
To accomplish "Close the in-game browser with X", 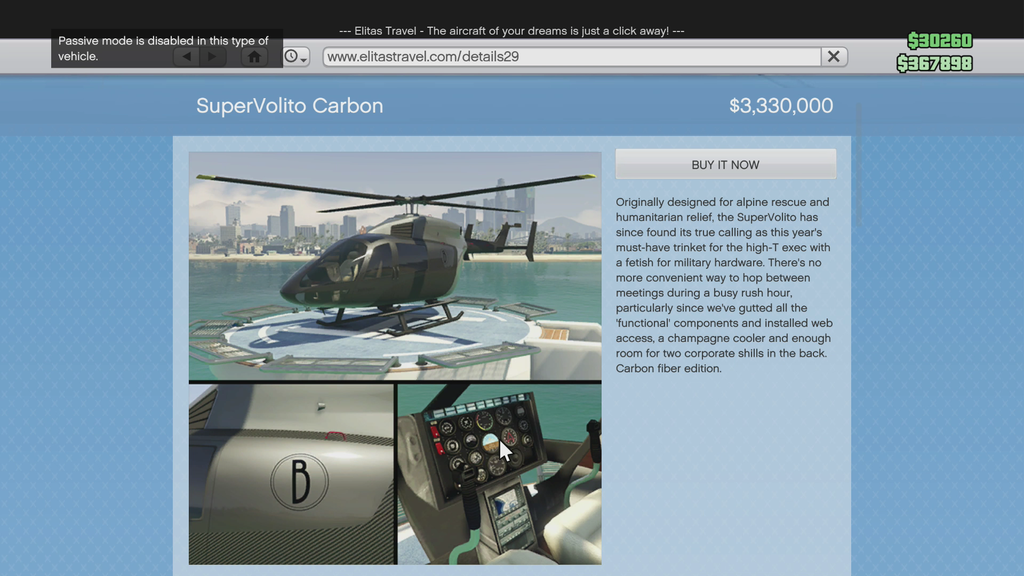I will 834,57.
